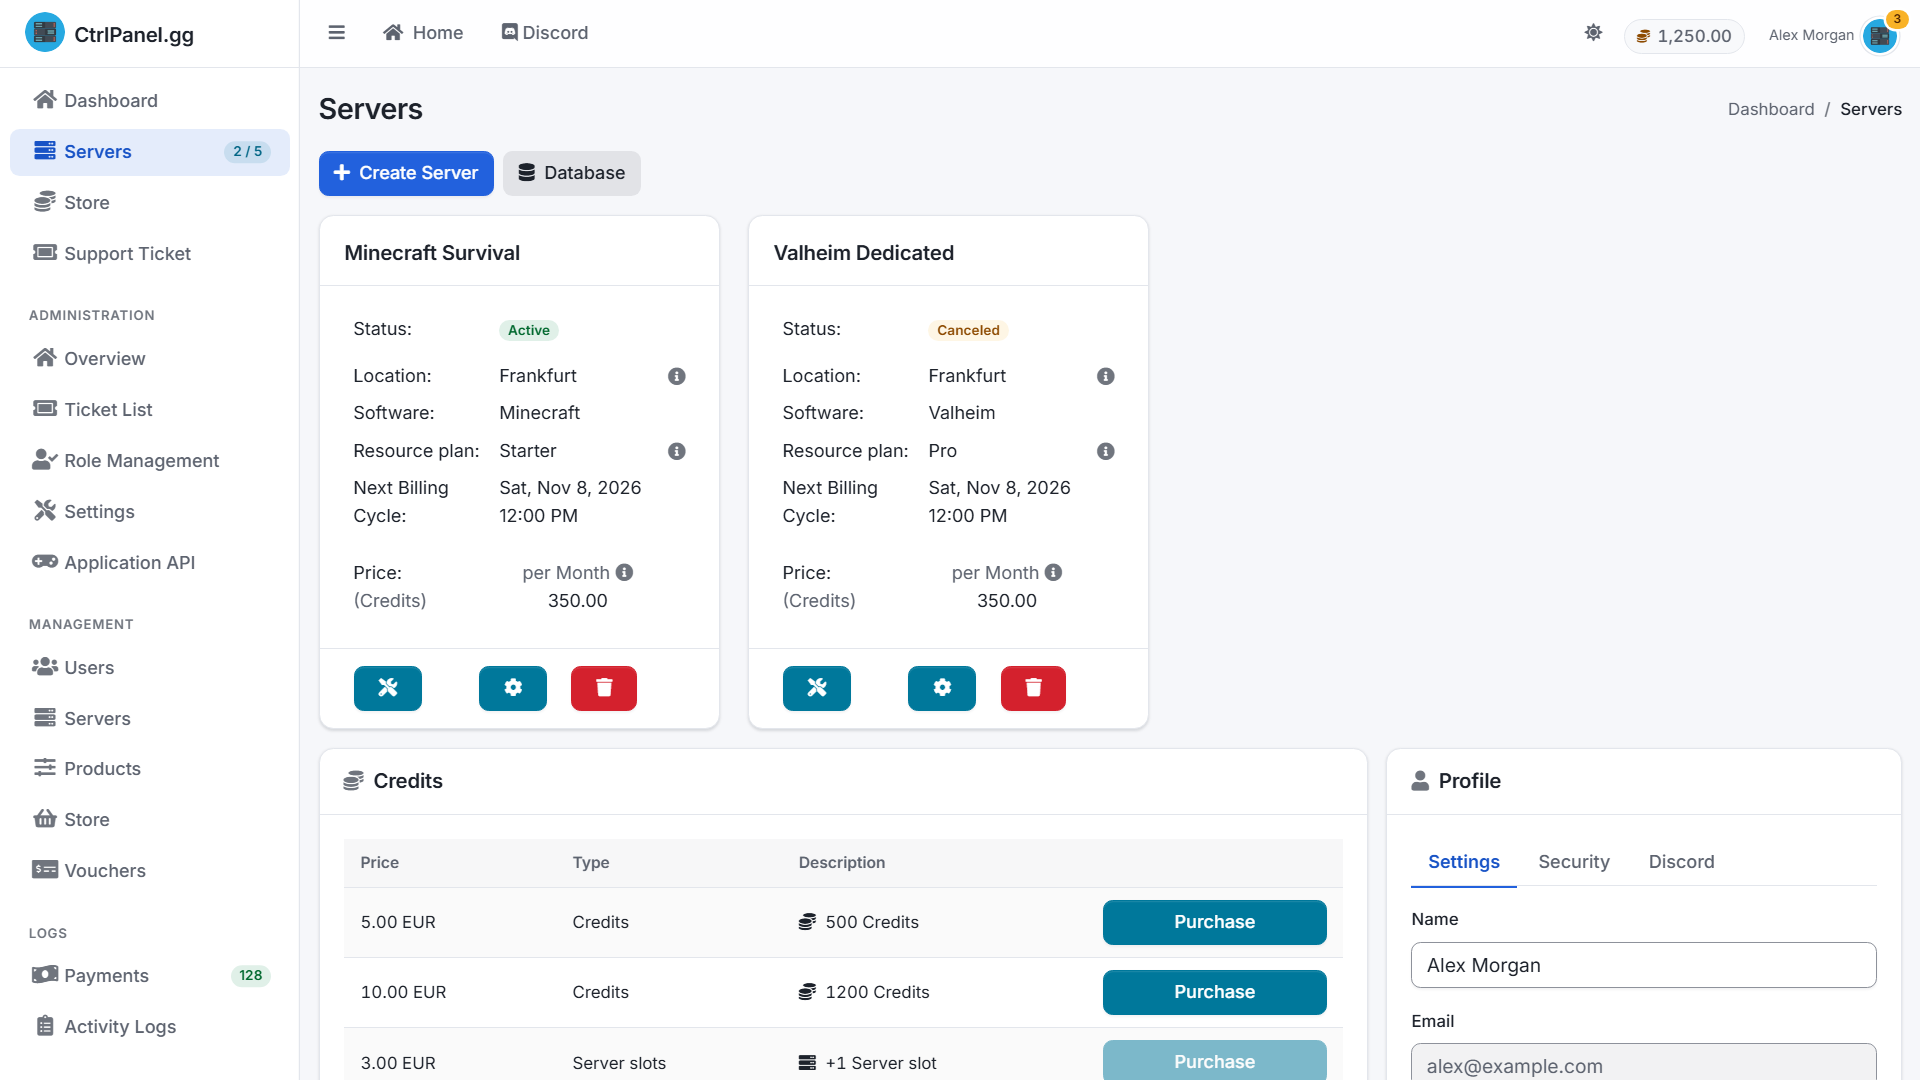Show Starter resource plan info icon

[677, 451]
